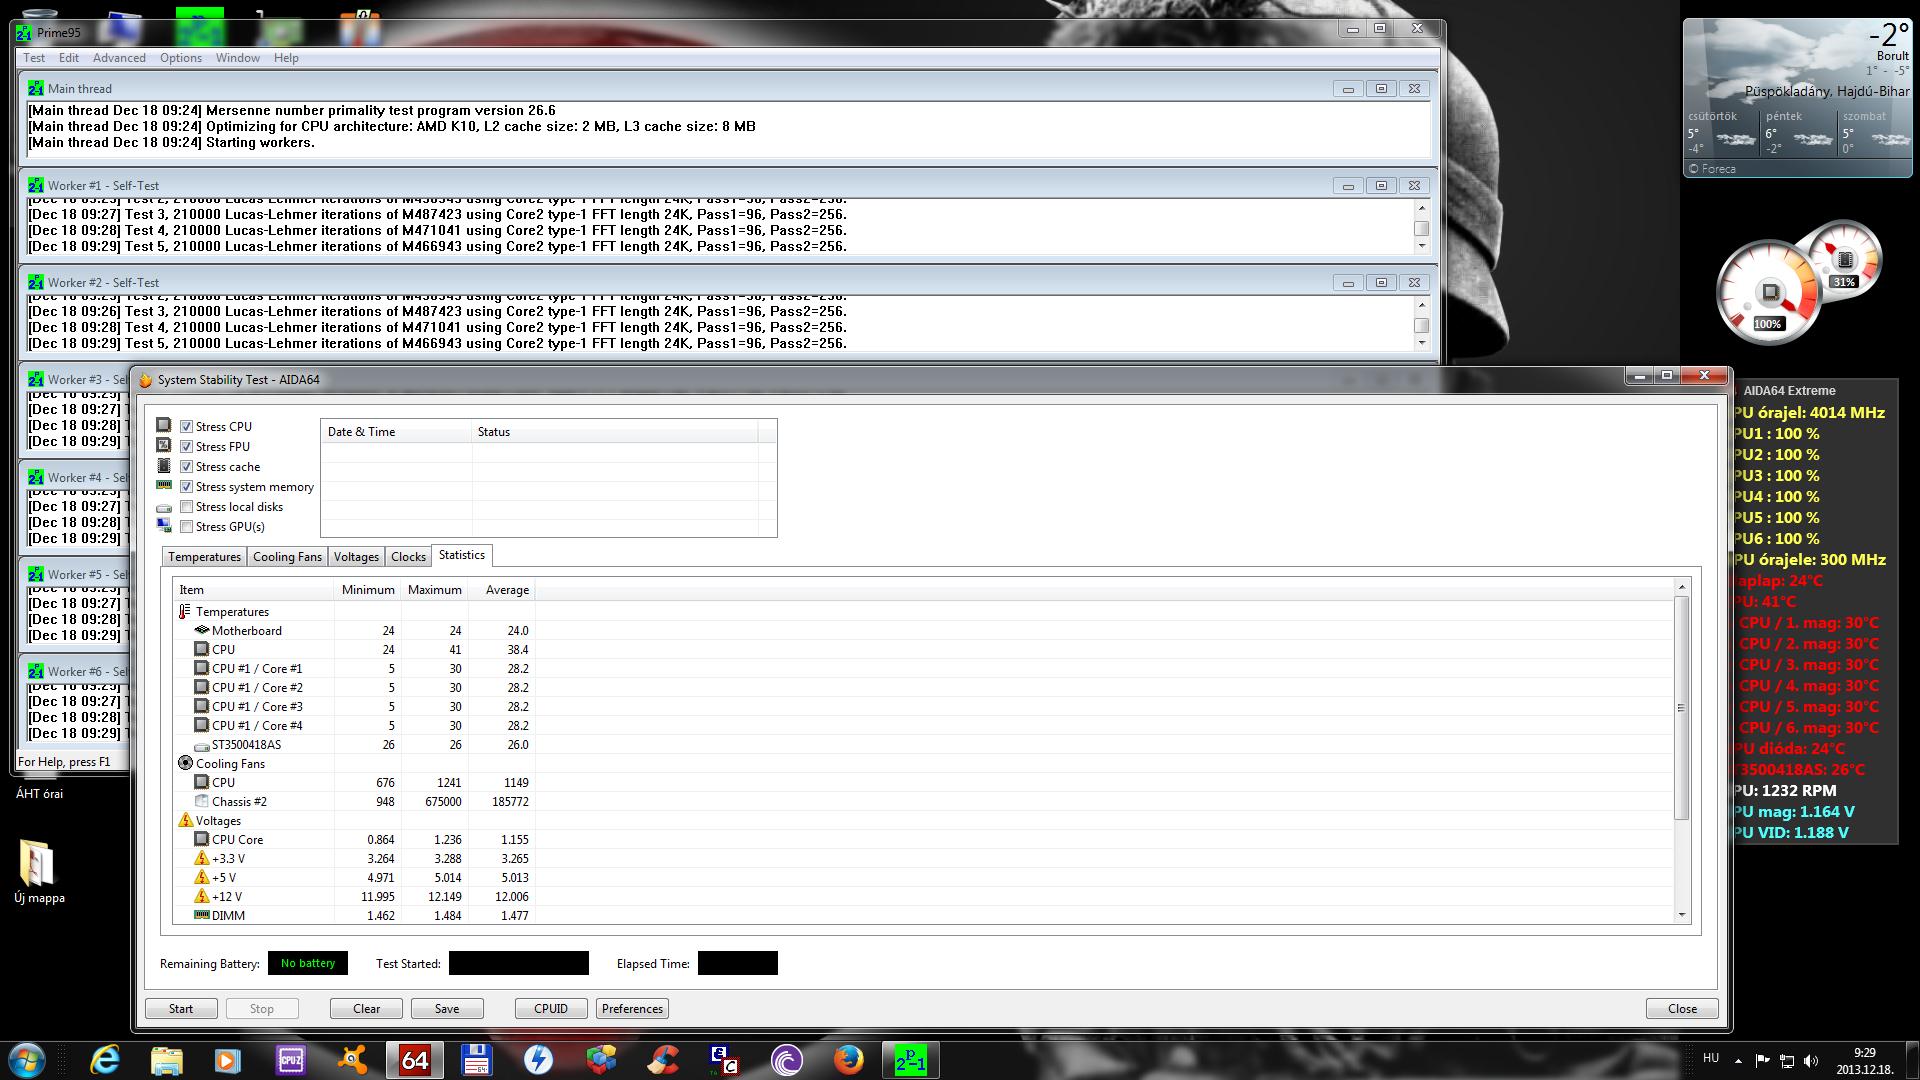Click Status column header in log

tap(614, 432)
